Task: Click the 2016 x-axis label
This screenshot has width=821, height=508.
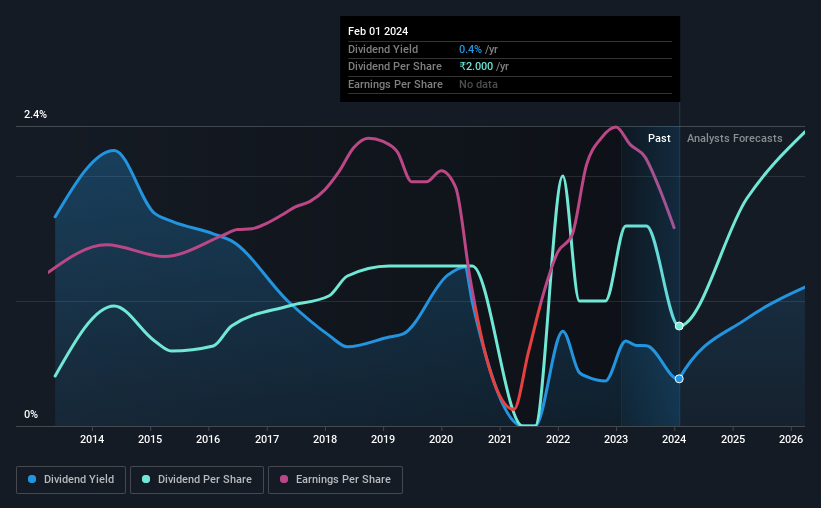Action: (x=208, y=439)
